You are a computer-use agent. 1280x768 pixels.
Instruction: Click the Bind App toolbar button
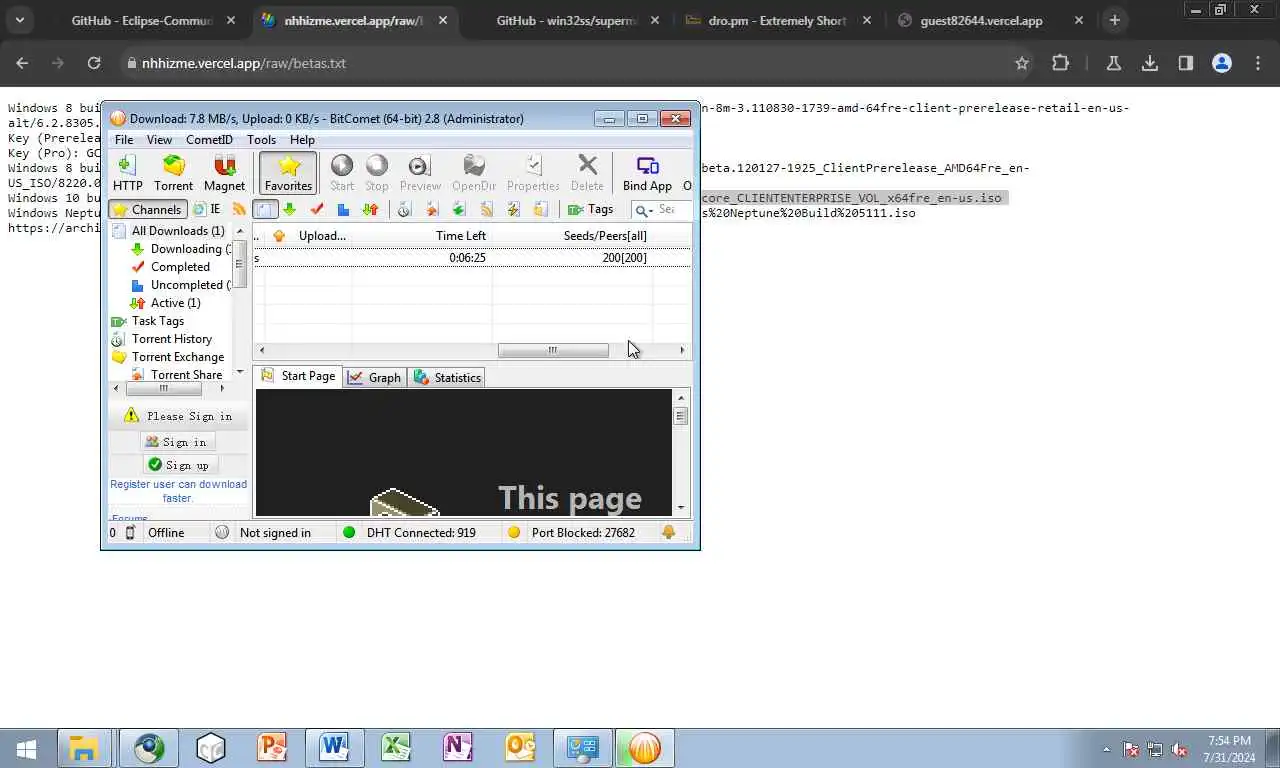[x=647, y=173]
